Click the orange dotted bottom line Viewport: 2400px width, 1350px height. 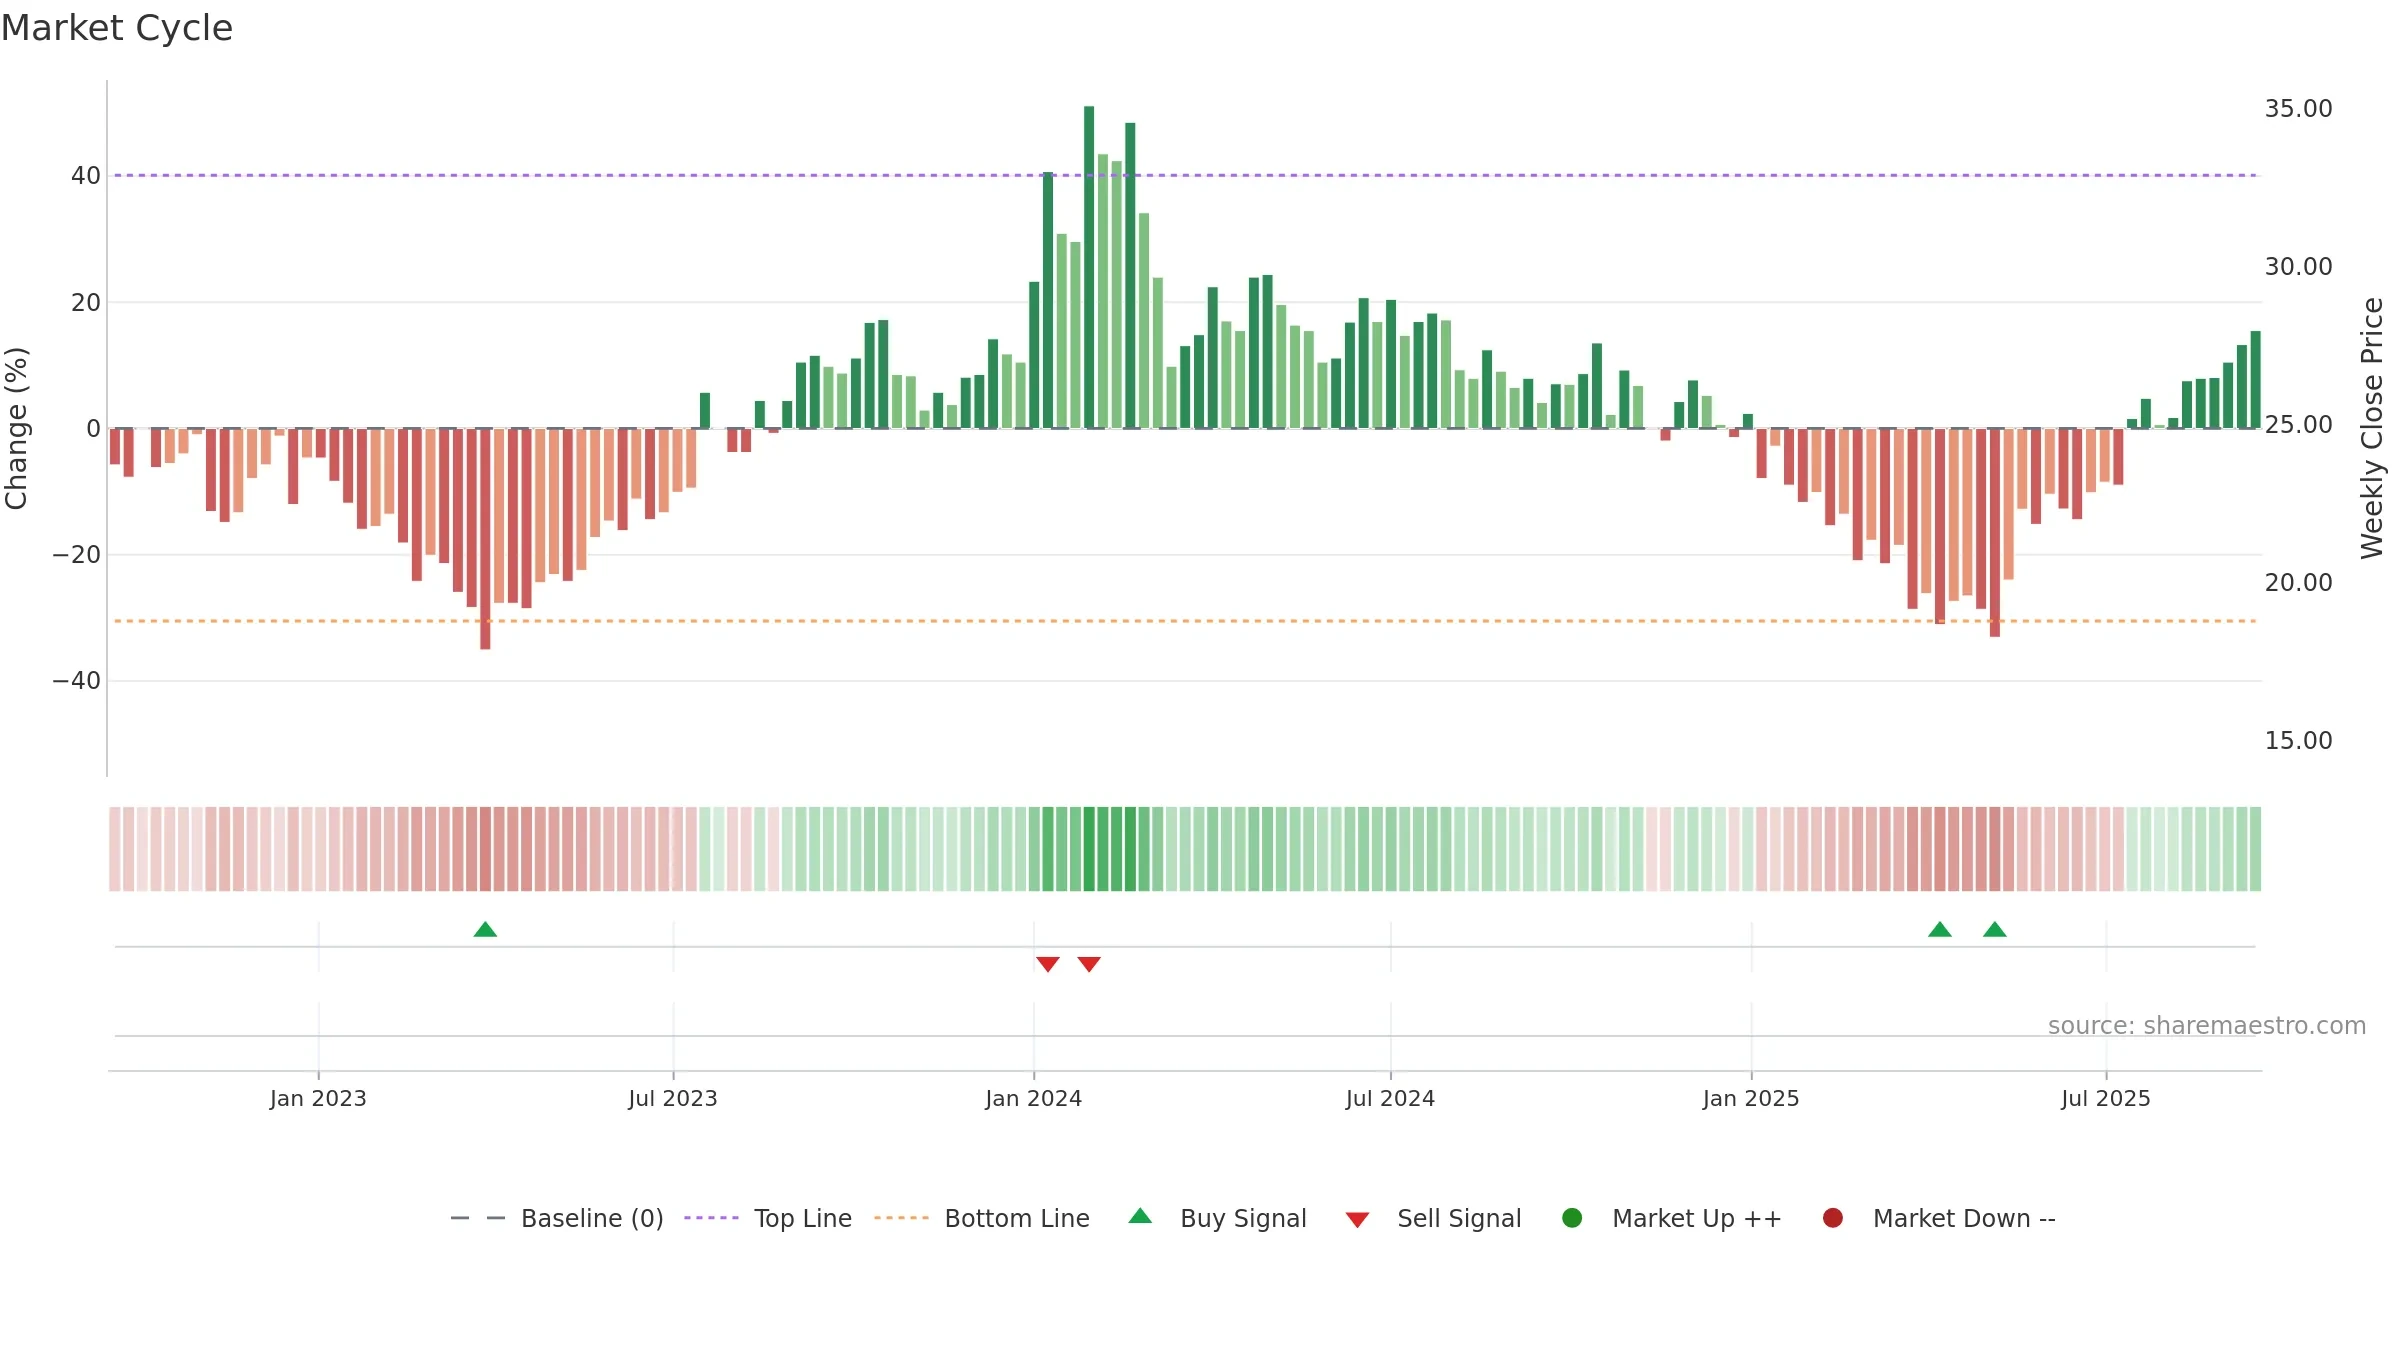pos(1185,621)
